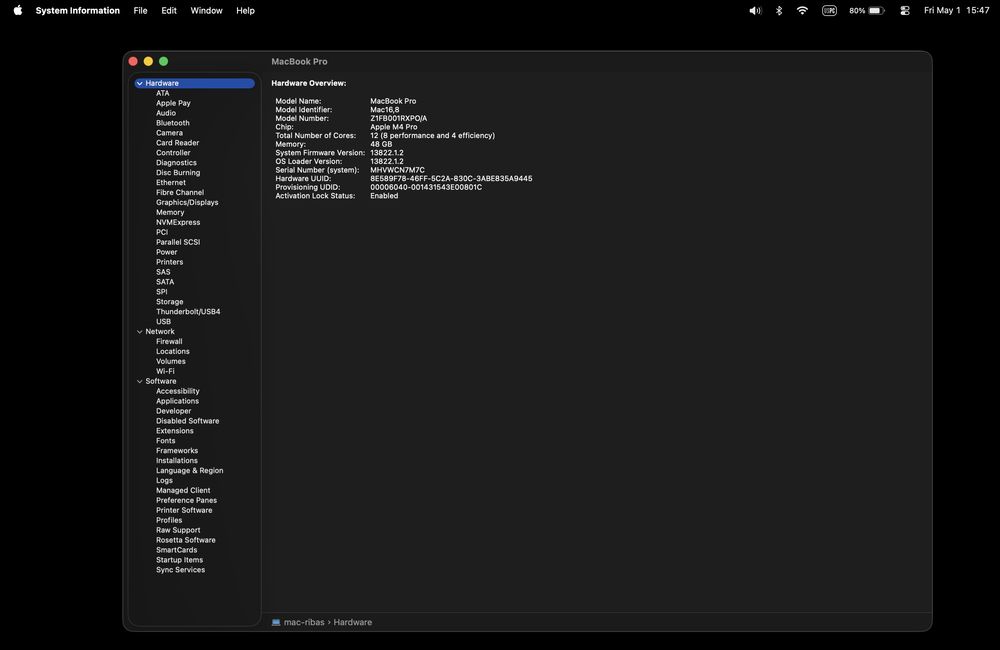Select Ethernet in the sidebar
The width and height of the screenshot is (1000, 650).
[170, 182]
